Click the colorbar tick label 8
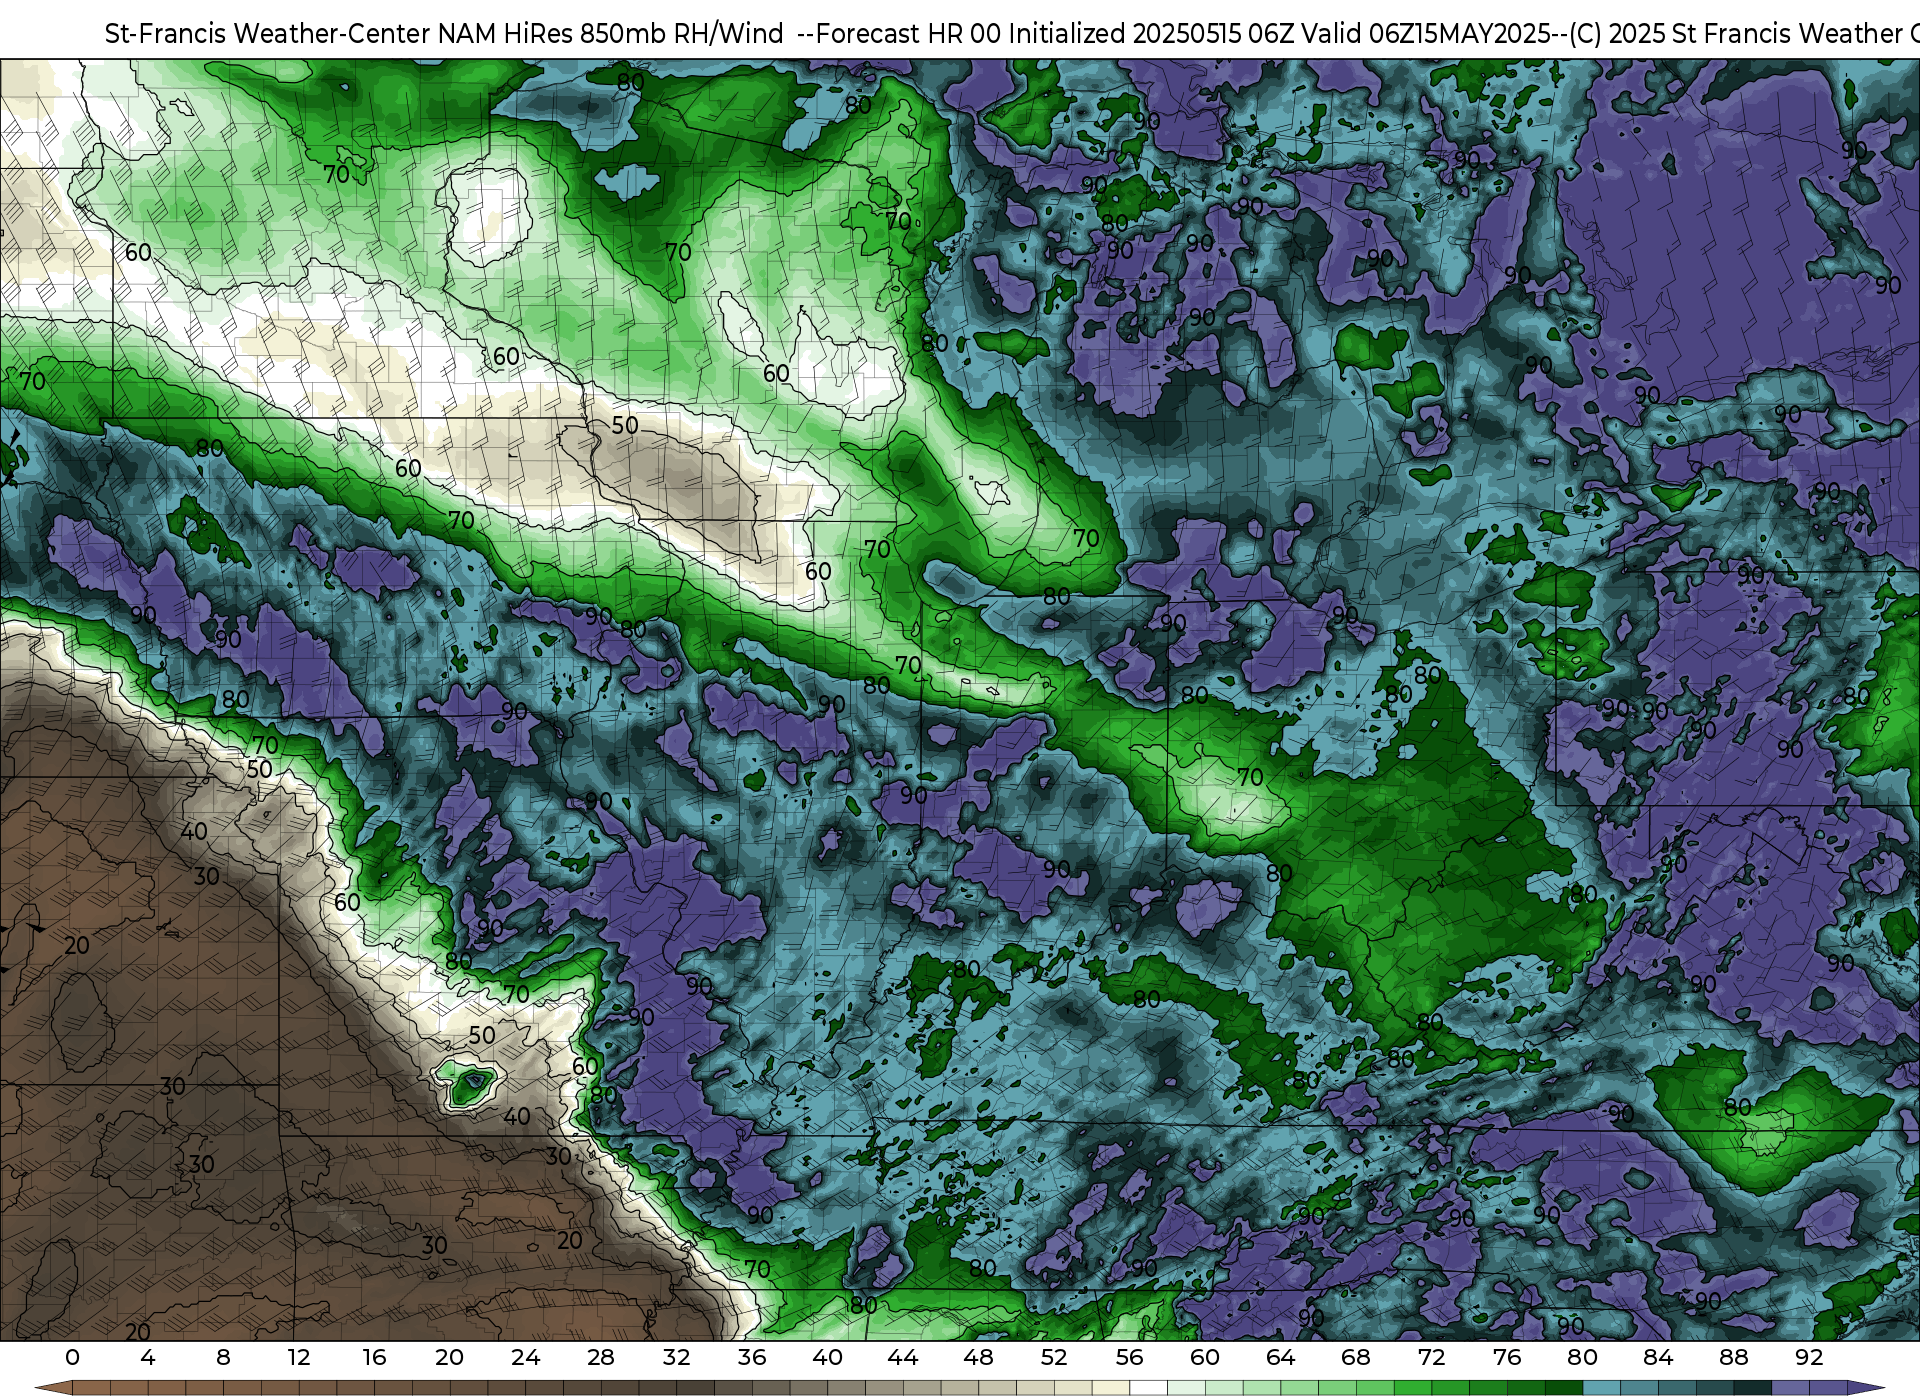Screen dimensions: 1920x1400 [x=223, y=1357]
